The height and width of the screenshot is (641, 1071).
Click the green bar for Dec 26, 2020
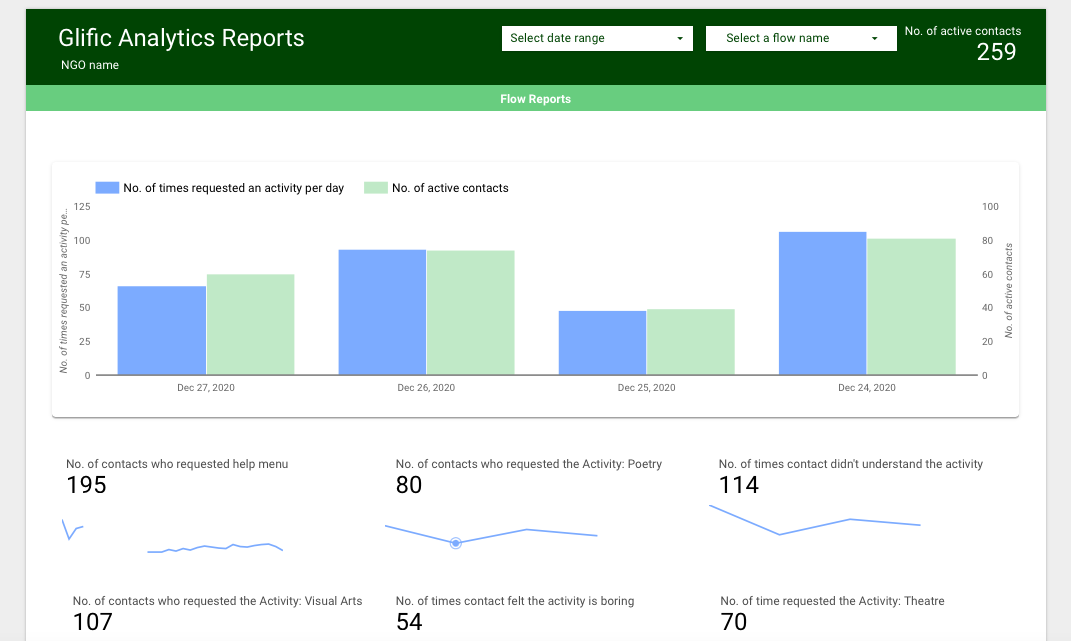pos(471,312)
